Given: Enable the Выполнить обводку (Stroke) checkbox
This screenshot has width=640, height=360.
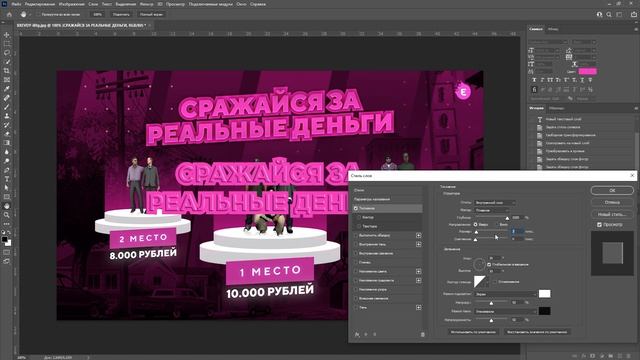Looking at the screenshot, I should [356, 236].
